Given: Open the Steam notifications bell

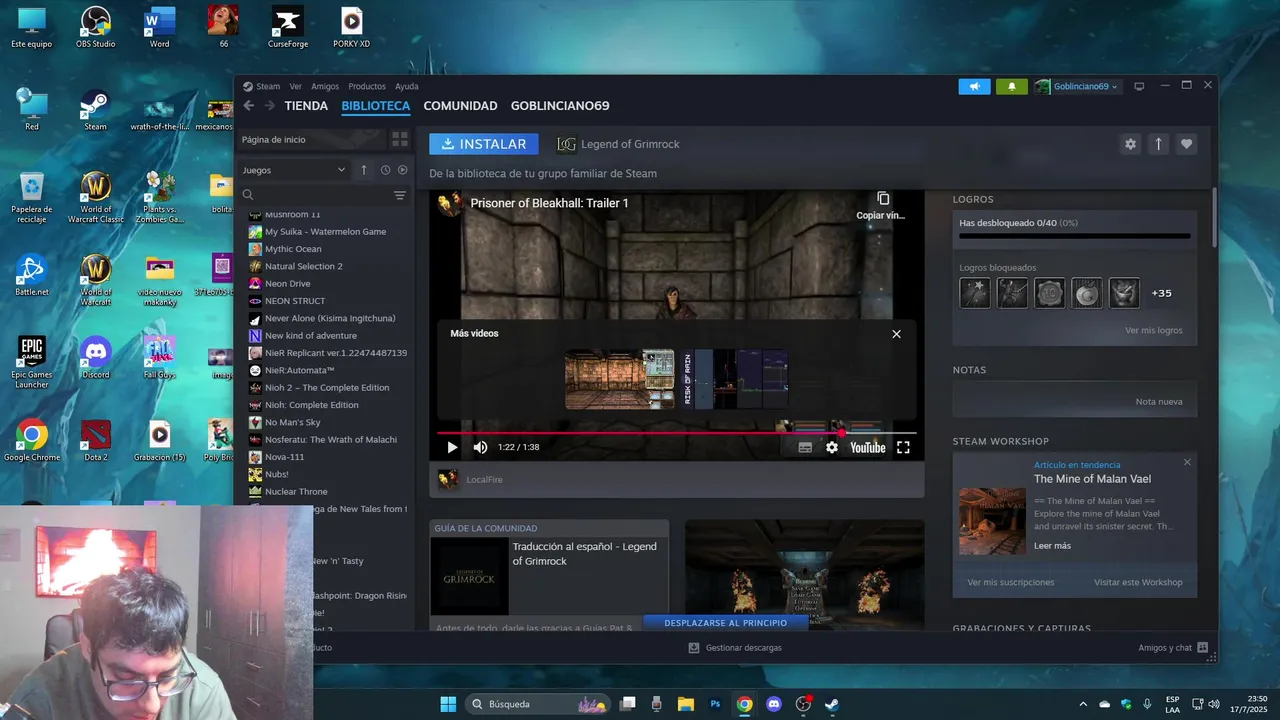Looking at the screenshot, I should [1012, 87].
